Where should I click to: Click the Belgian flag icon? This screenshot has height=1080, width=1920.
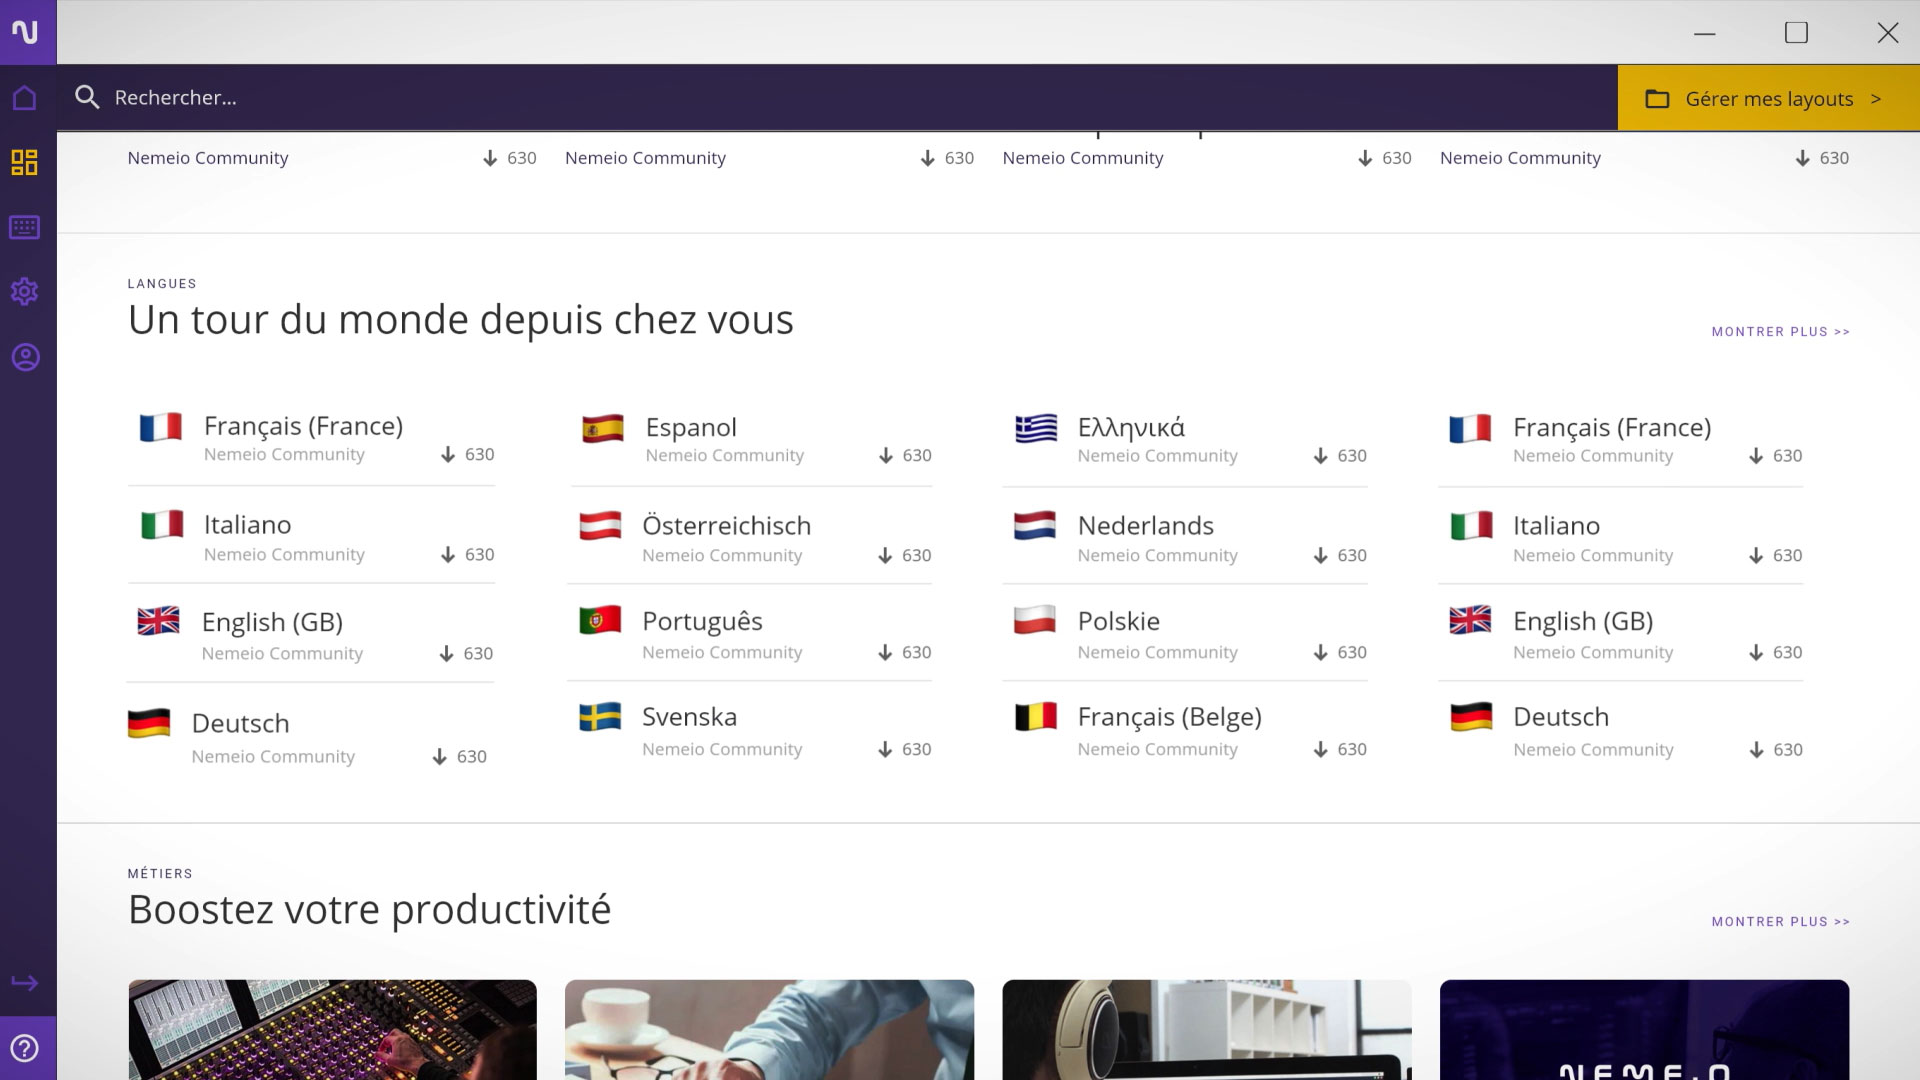point(1036,716)
